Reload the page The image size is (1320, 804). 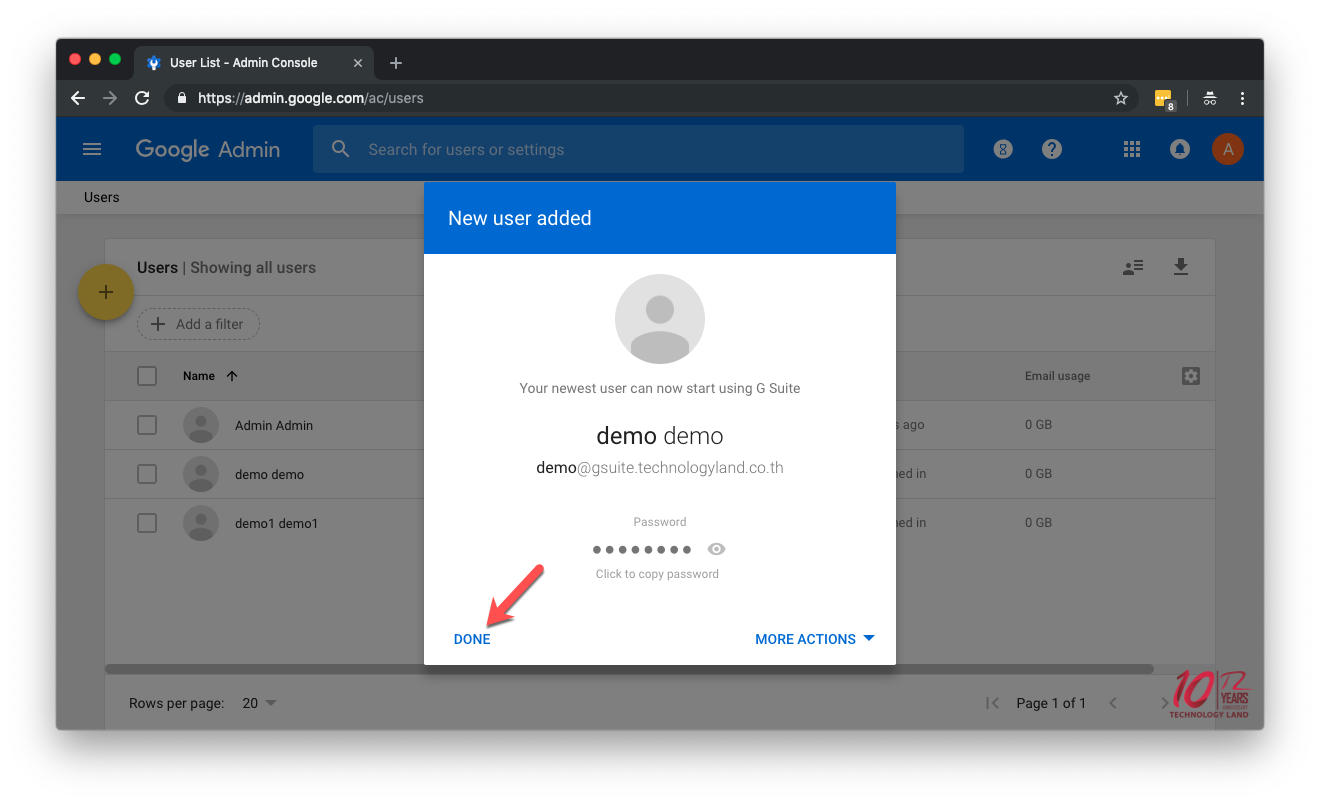142,98
